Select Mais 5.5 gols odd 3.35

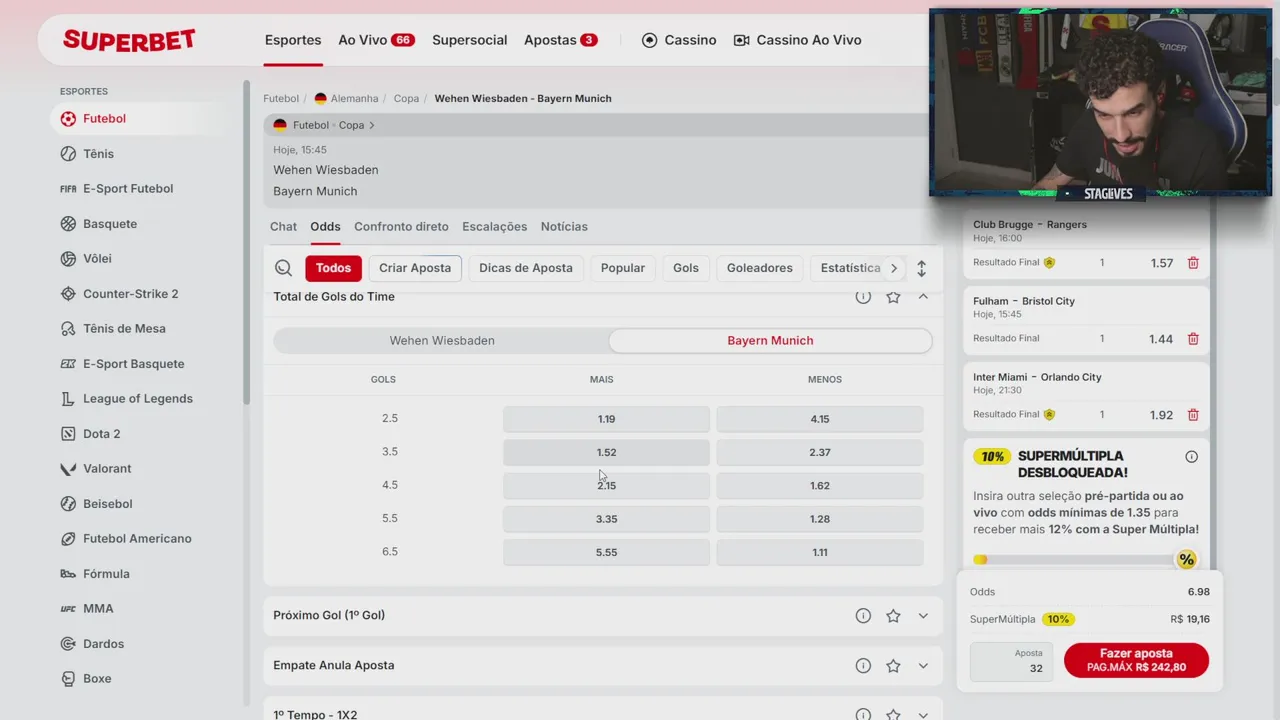(x=606, y=519)
